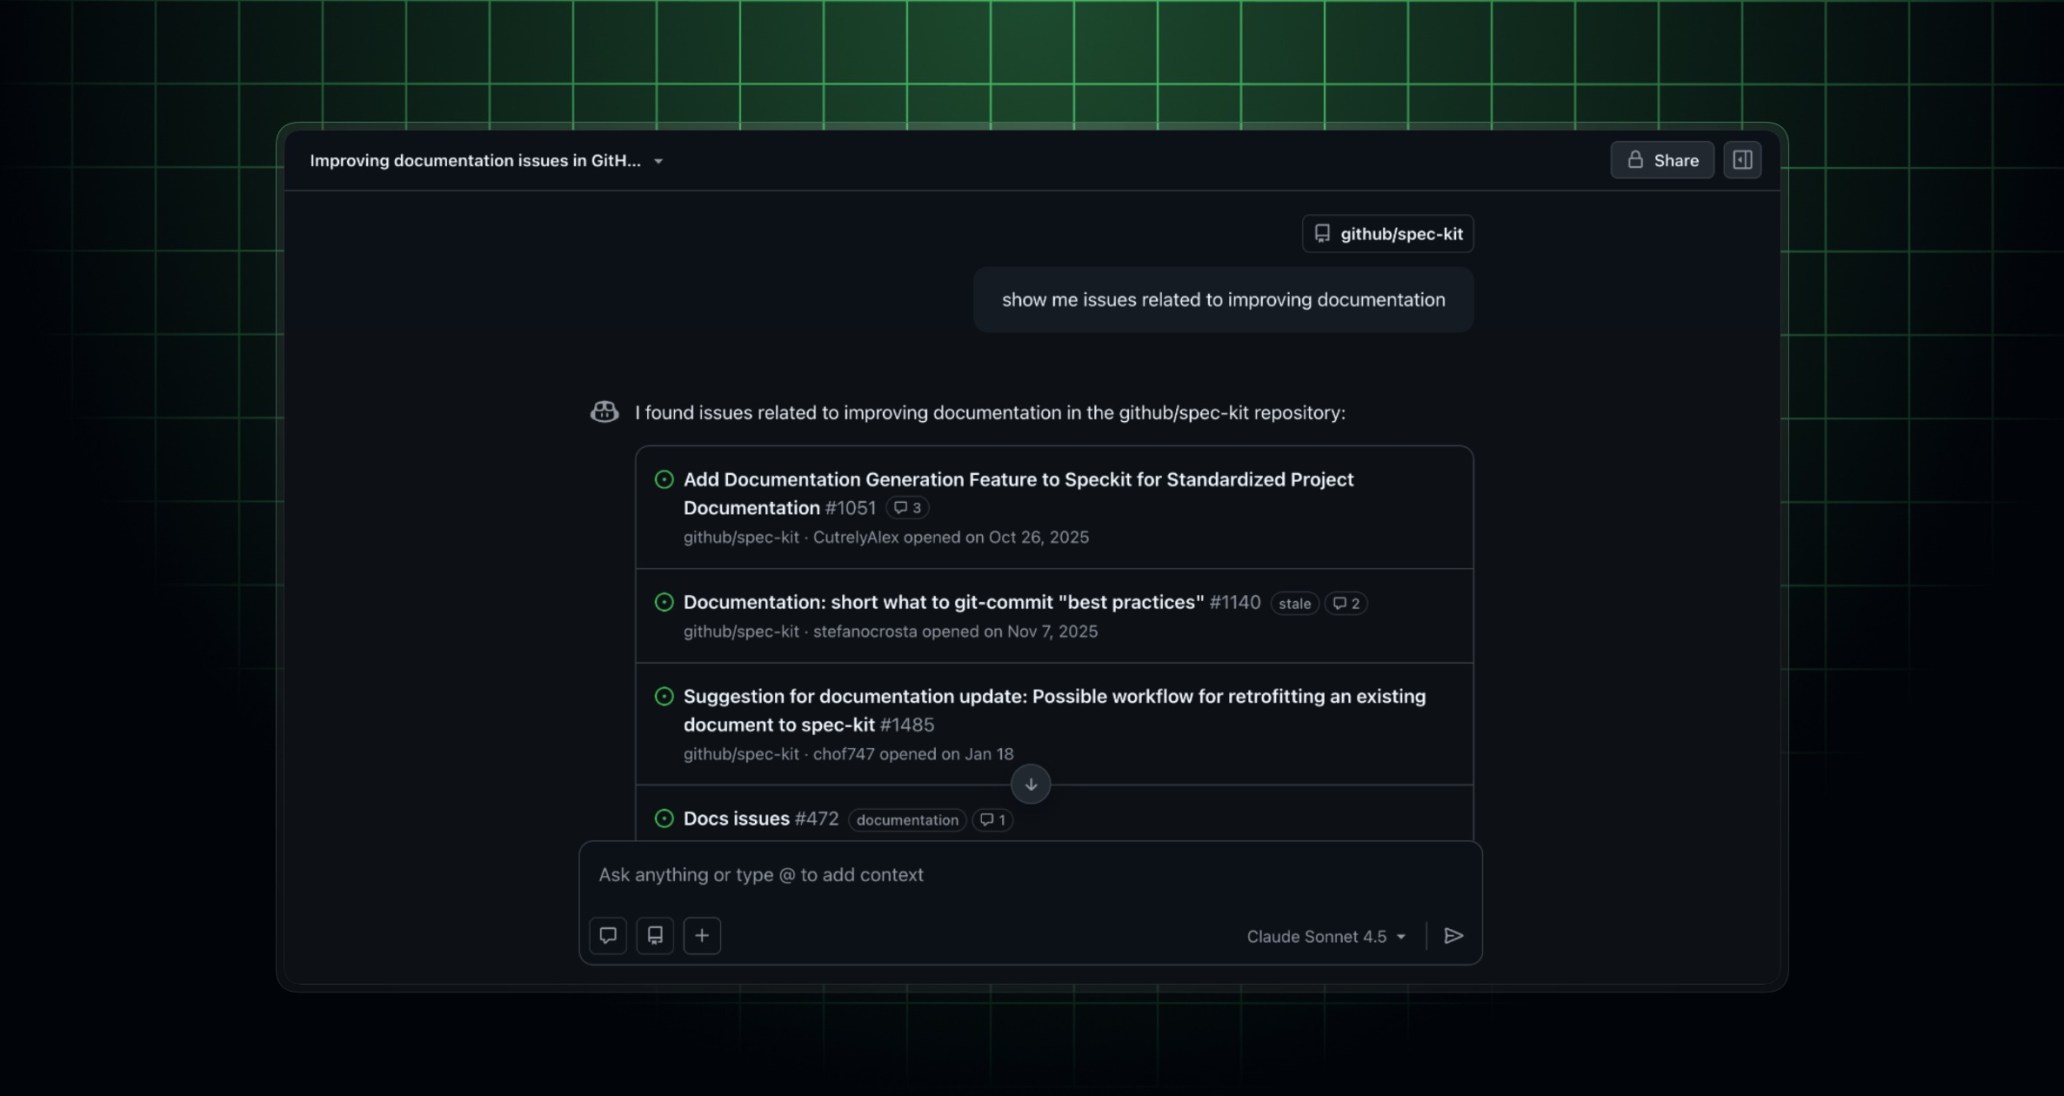Click 'chof747 opened on Jan 18' text
Screen dimensions: 2064x1096
click(913, 754)
